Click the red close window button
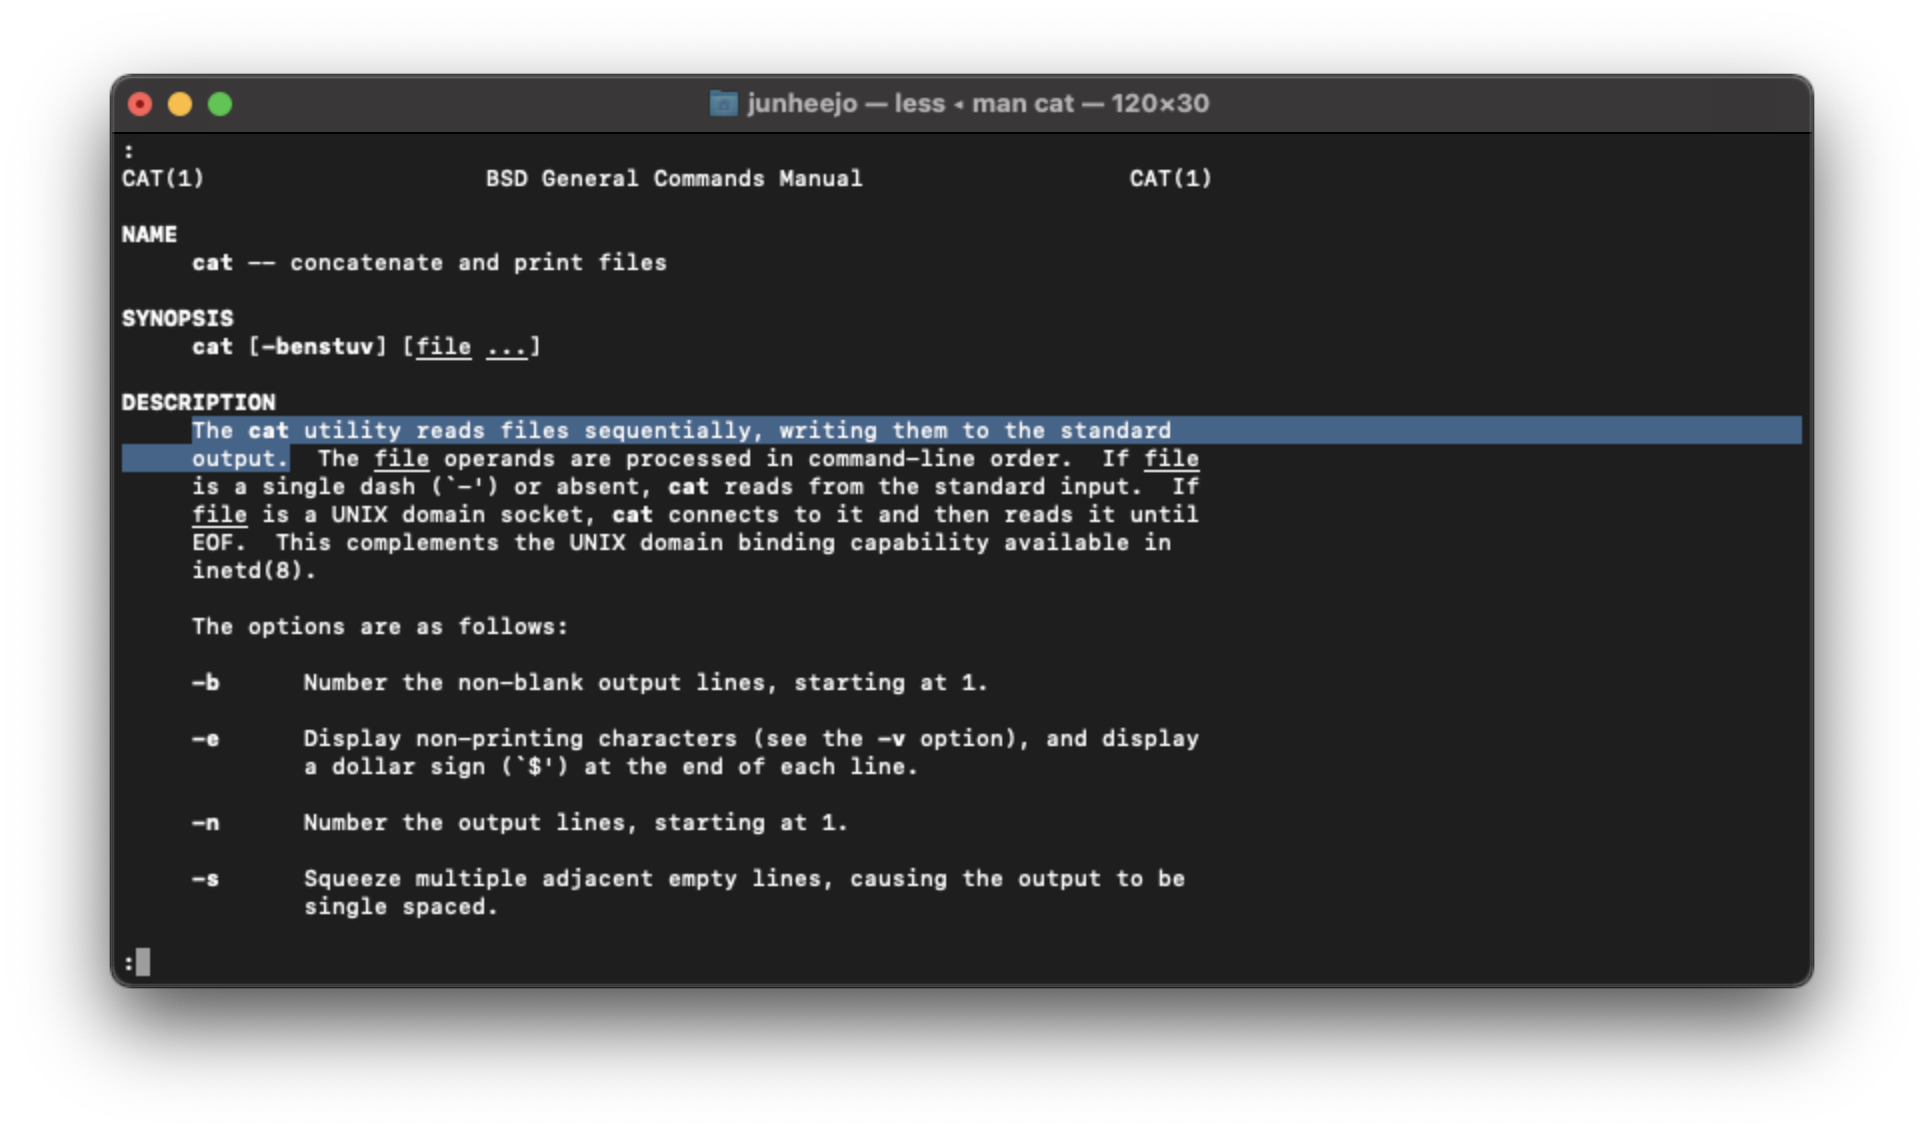 click(x=140, y=104)
